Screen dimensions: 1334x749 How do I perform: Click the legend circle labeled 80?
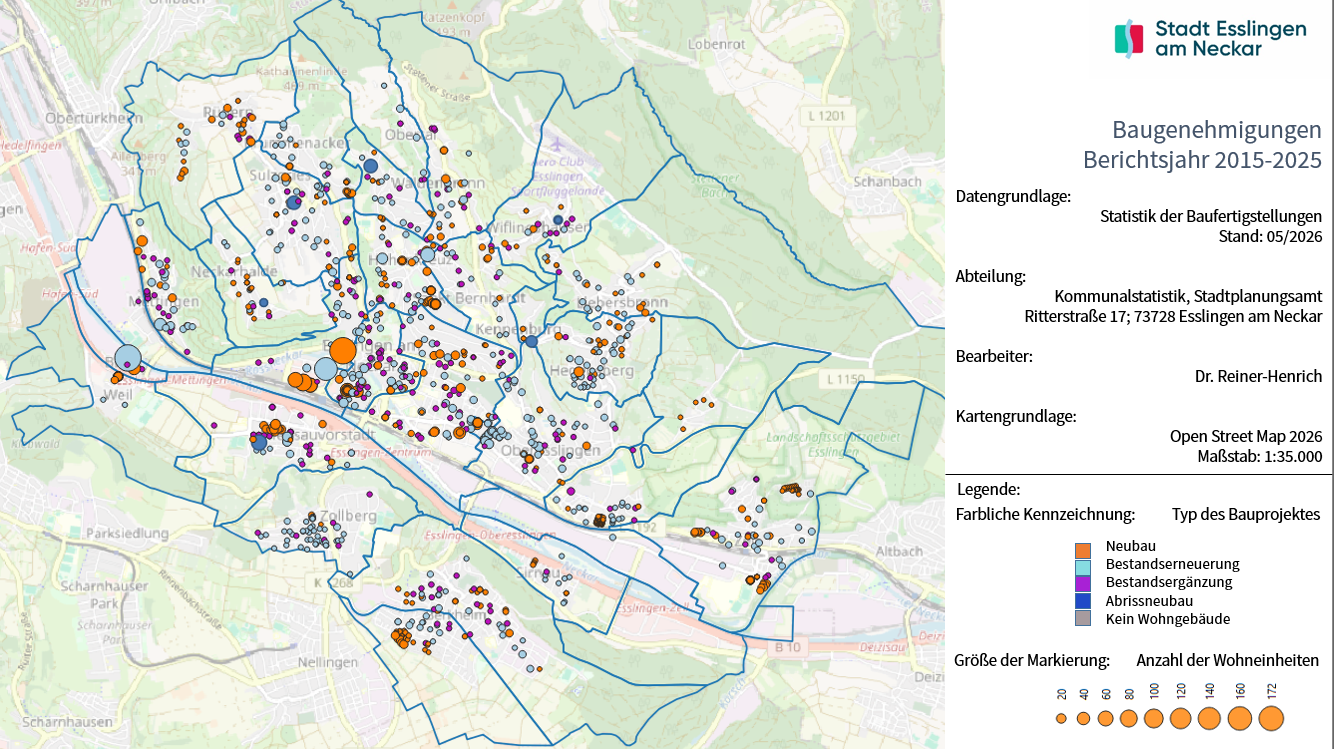pyautogui.click(x=1129, y=718)
